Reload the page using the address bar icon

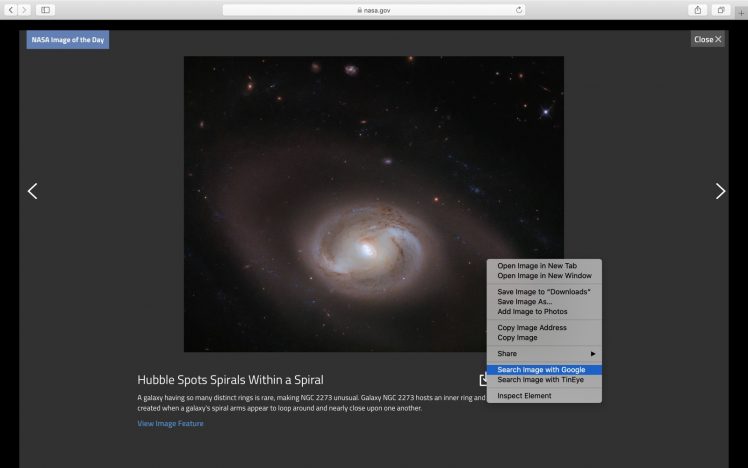tap(519, 9)
